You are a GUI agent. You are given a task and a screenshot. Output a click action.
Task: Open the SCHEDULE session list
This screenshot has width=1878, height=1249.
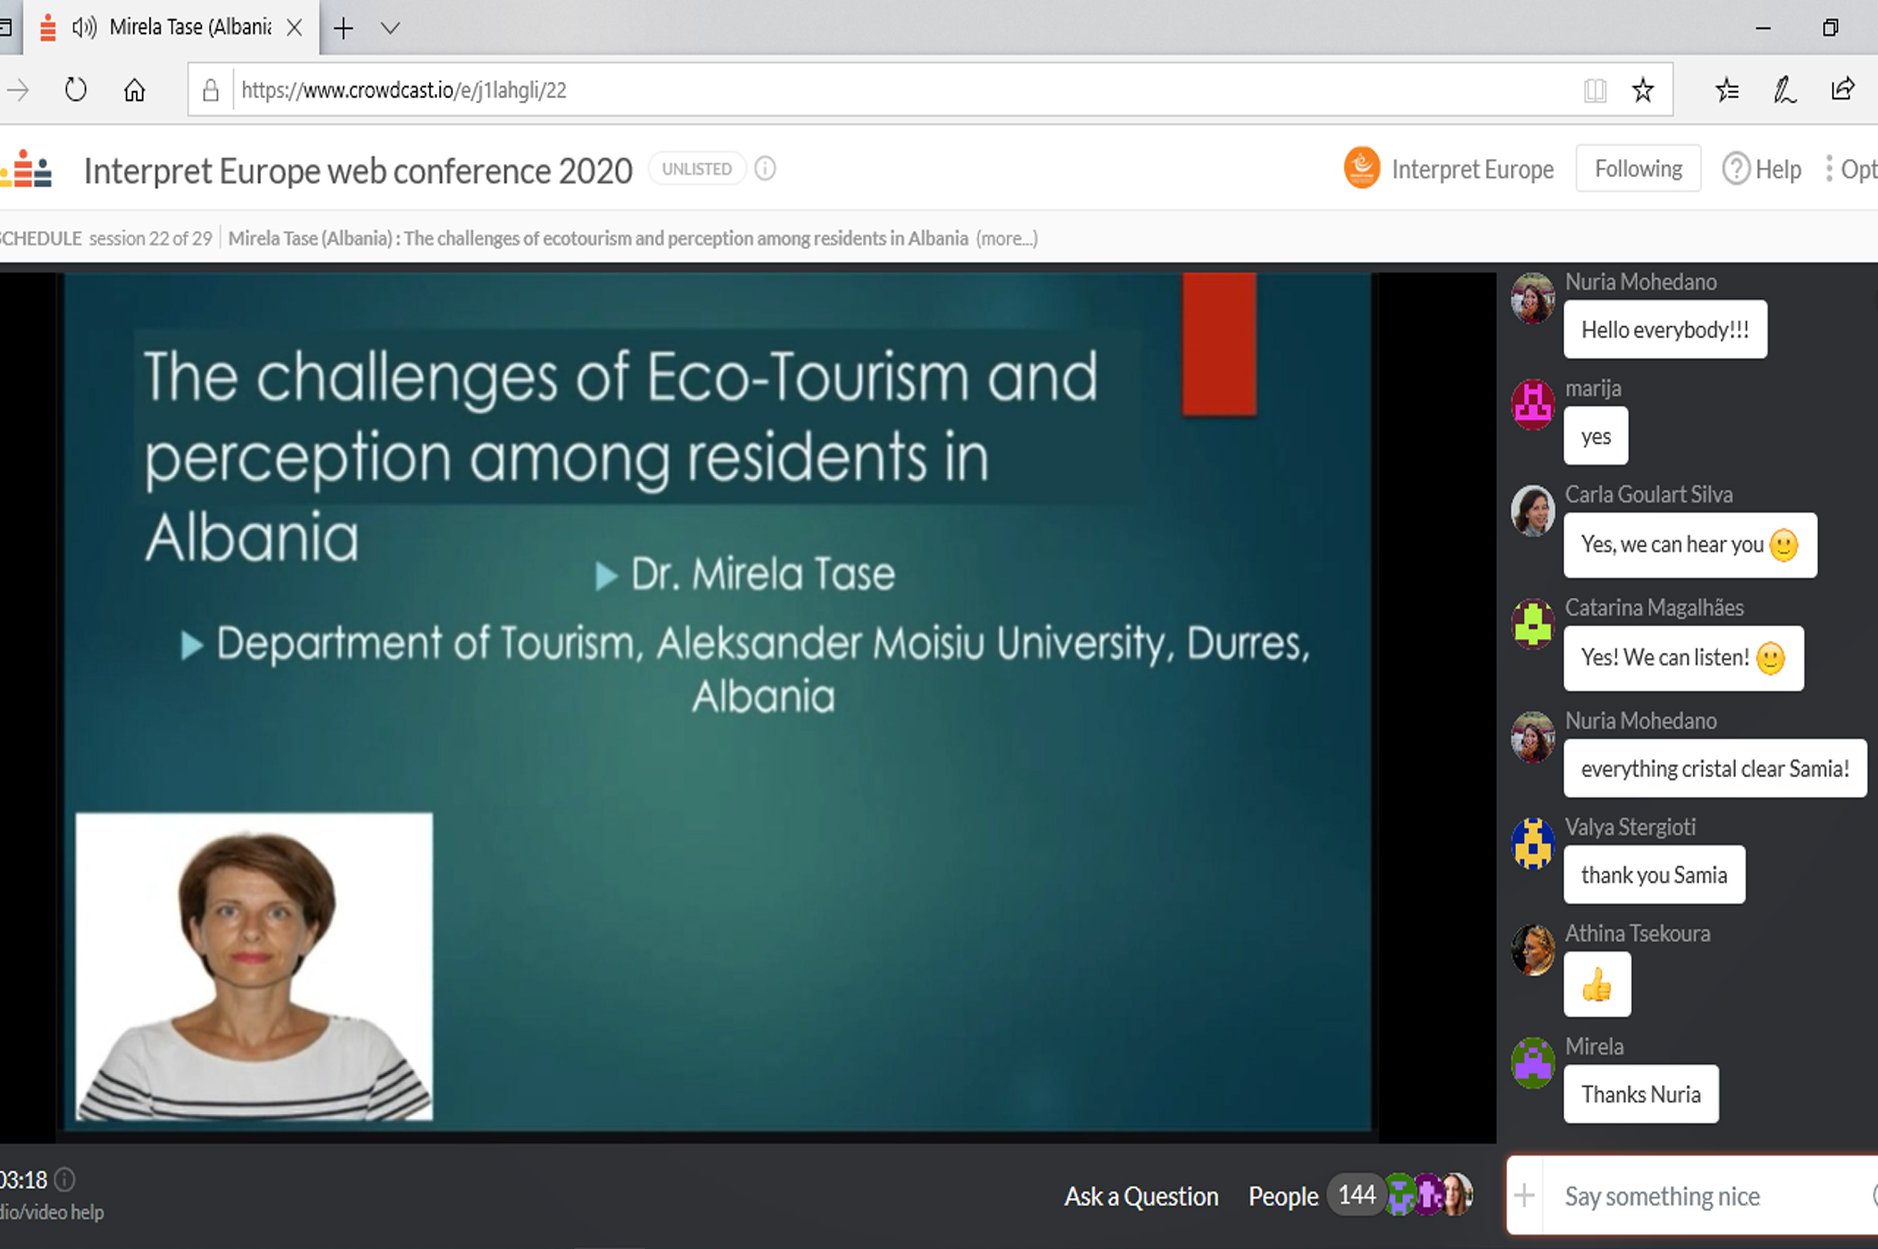point(40,239)
